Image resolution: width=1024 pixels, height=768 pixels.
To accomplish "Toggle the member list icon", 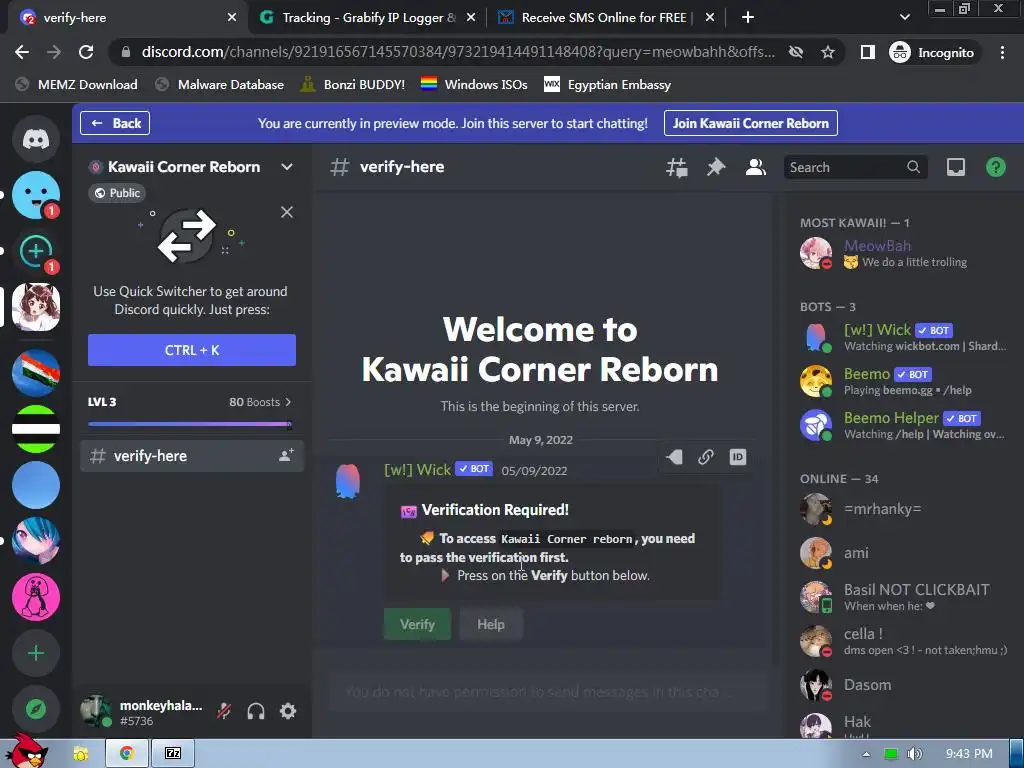I will [x=756, y=167].
